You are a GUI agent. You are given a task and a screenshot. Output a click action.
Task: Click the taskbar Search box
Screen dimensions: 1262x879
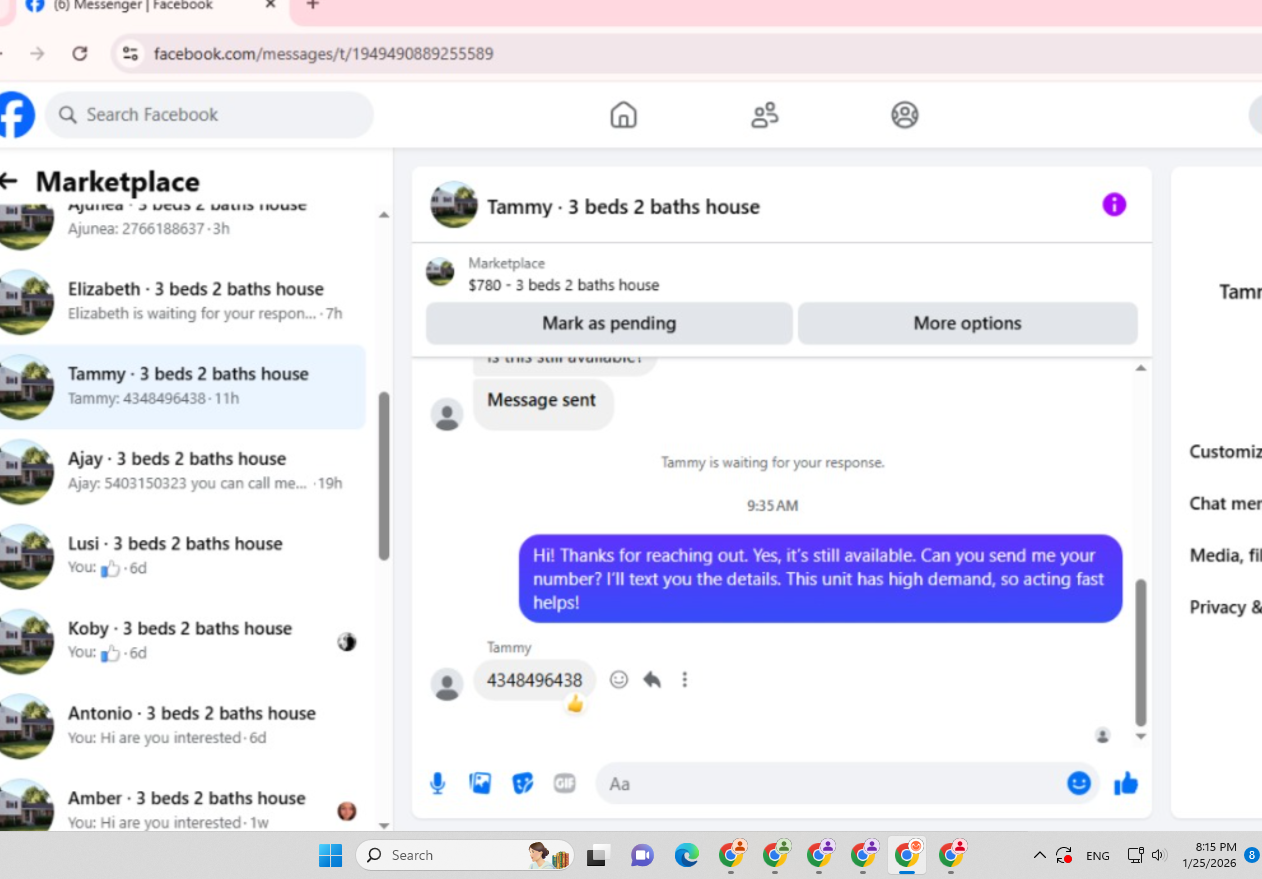(465, 855)
